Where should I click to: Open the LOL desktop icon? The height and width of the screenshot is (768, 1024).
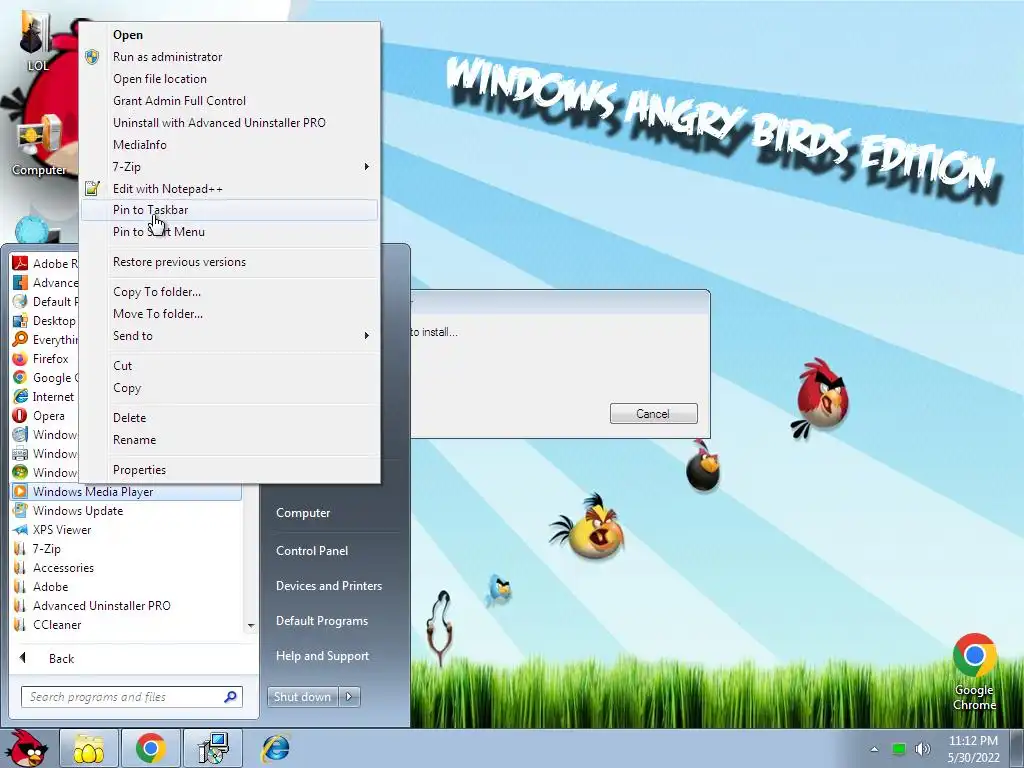click(x=37, y=40)
